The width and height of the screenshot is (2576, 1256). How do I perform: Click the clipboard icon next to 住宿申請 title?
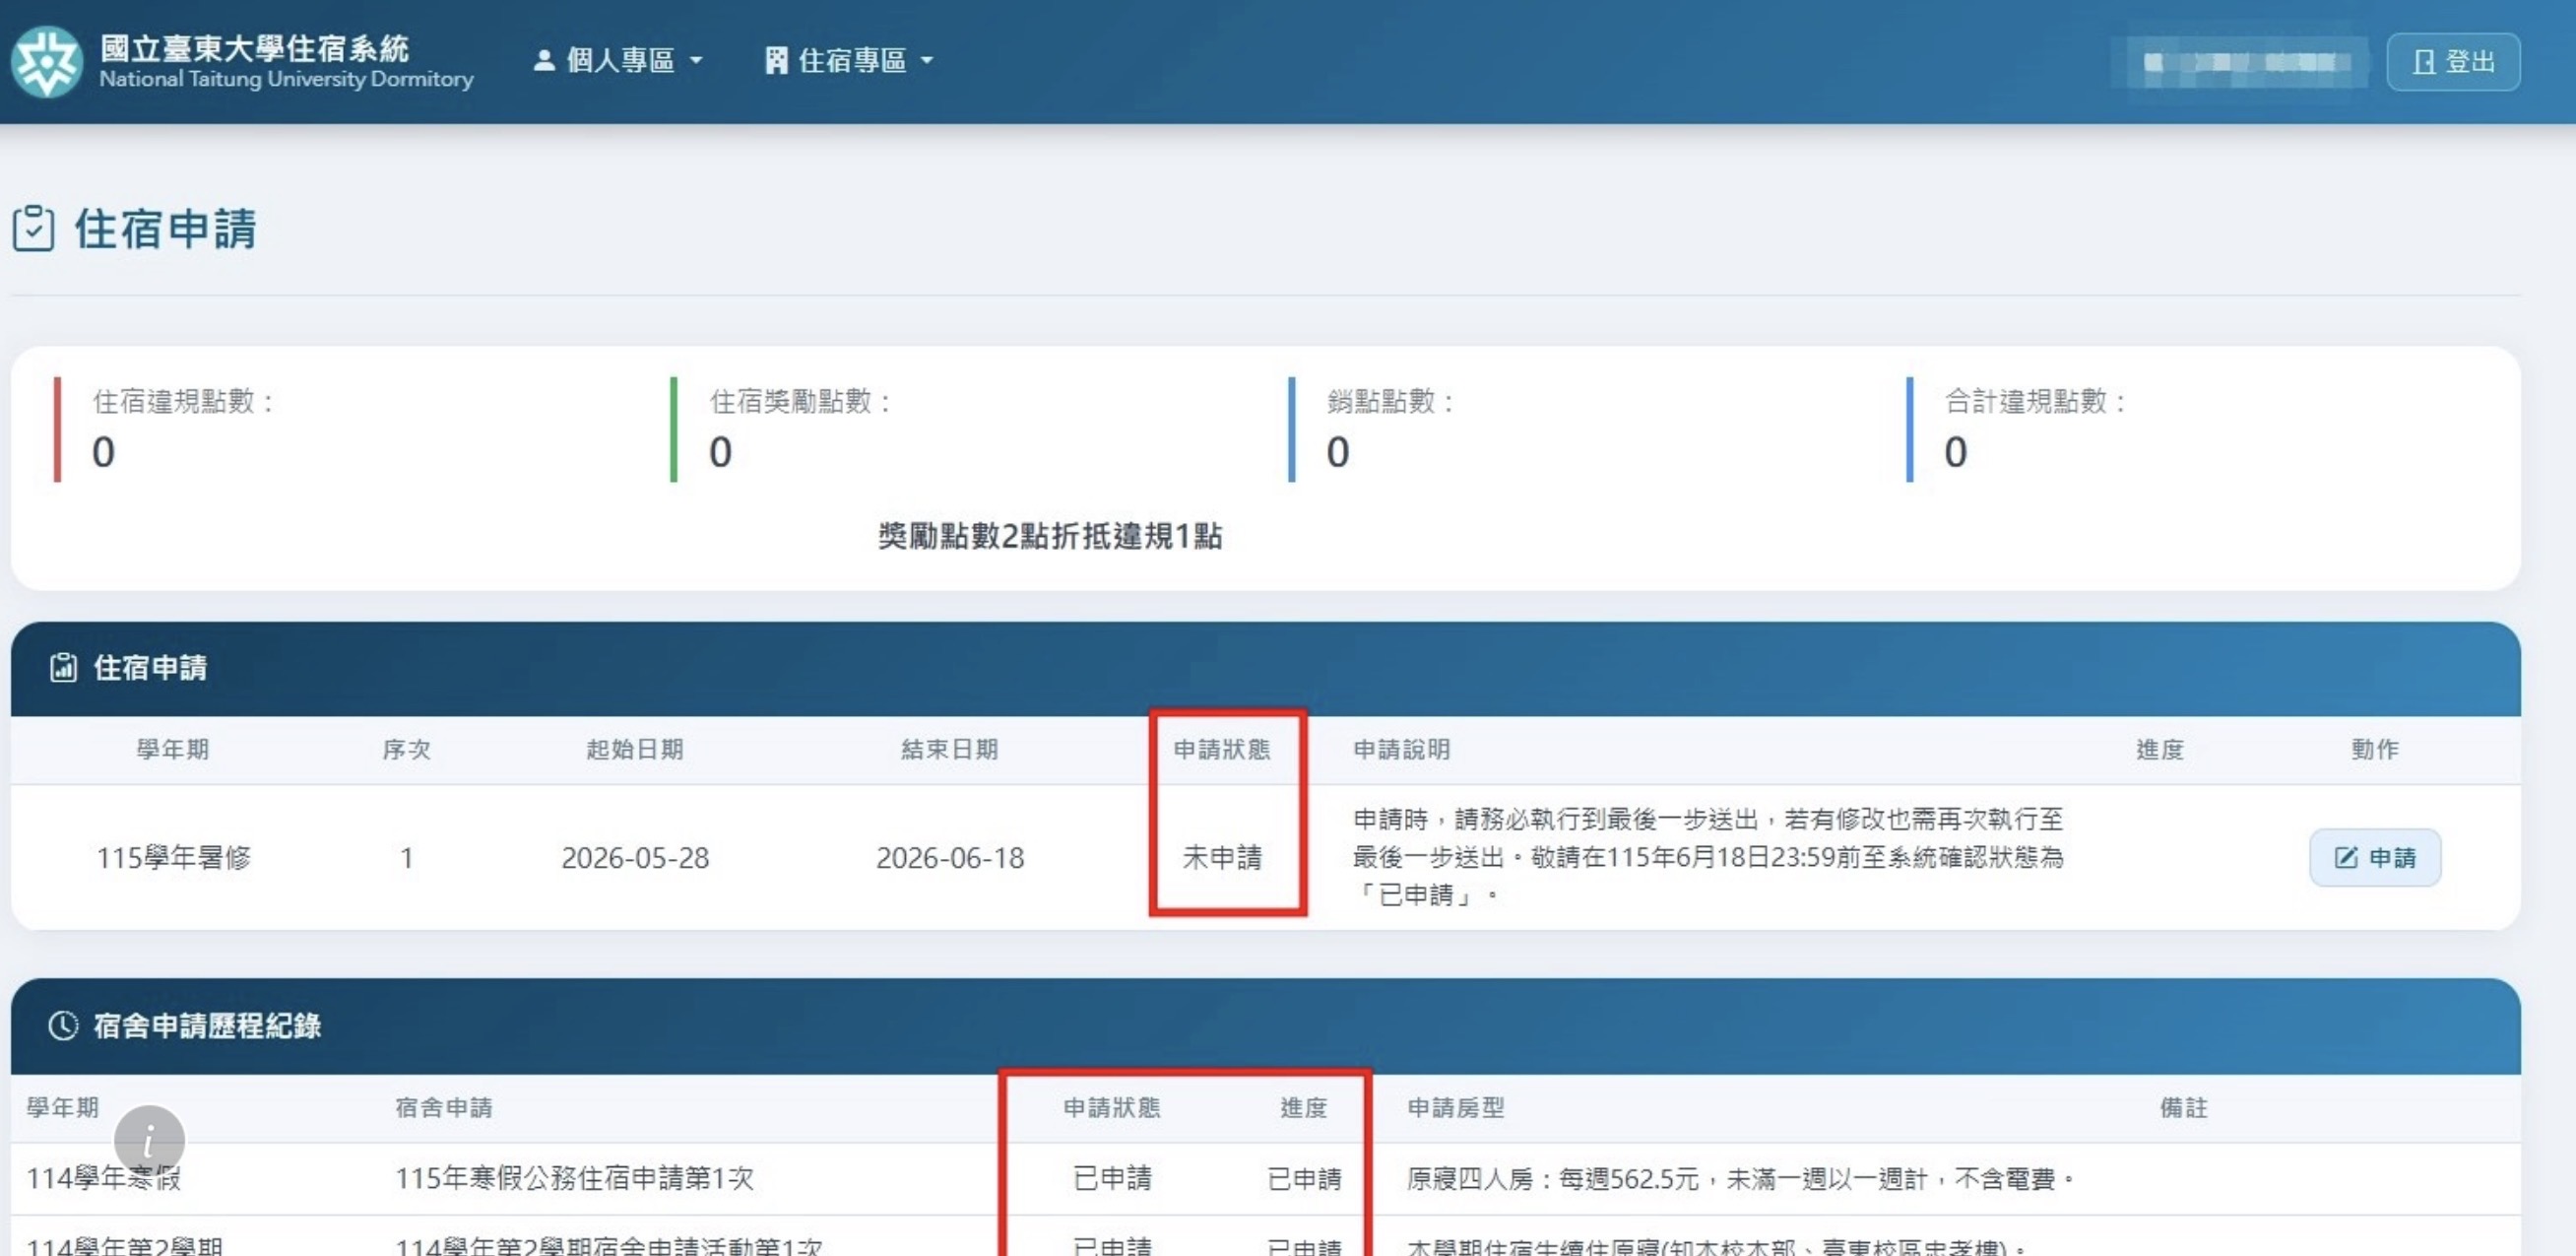(x=33, y=228)
